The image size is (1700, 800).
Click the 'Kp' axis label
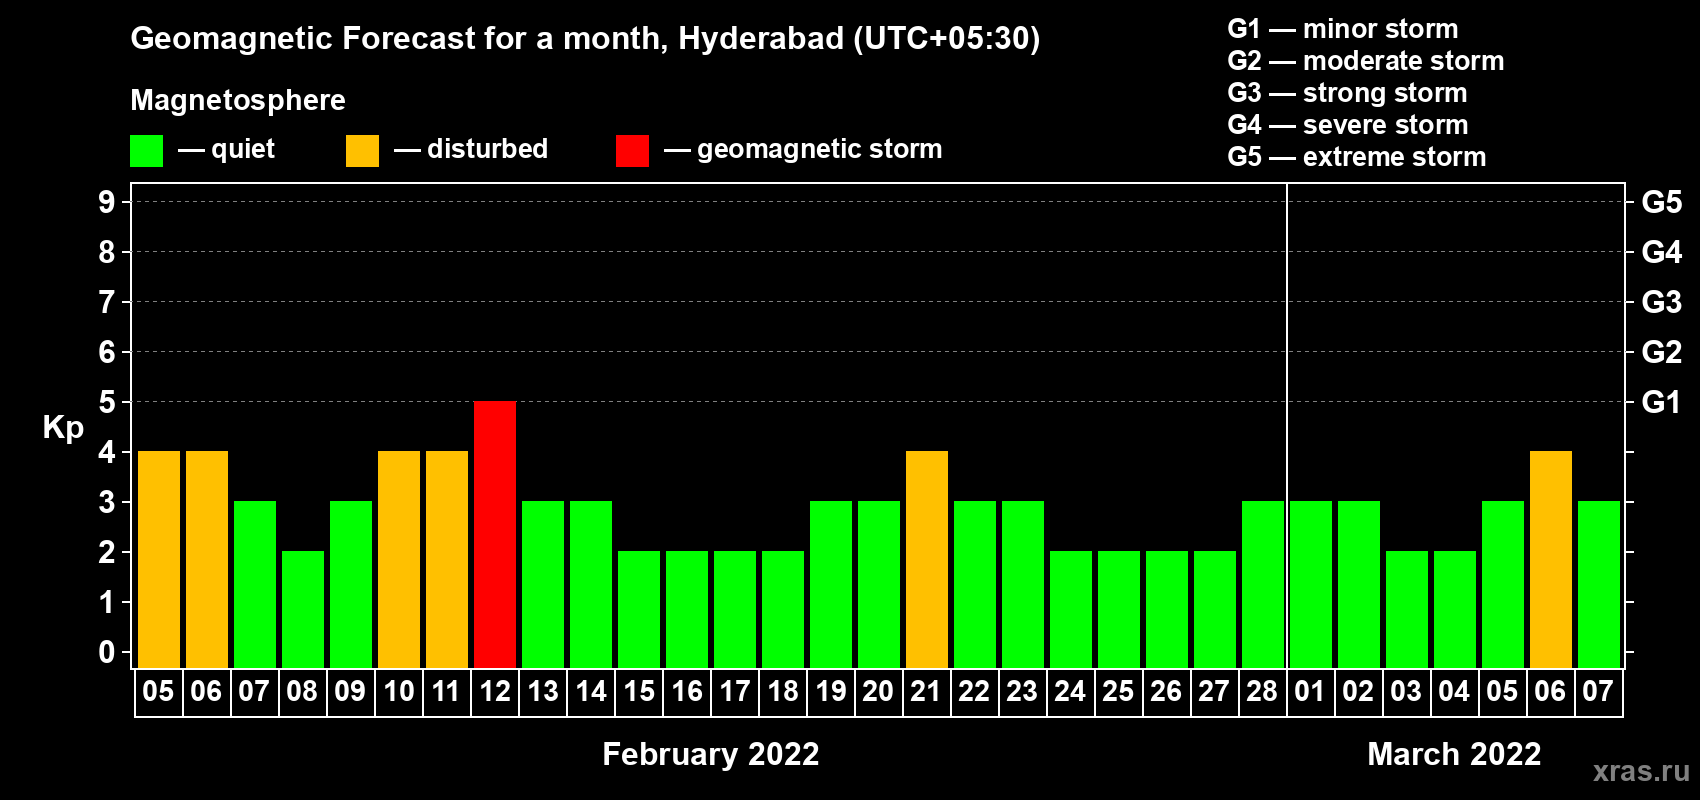[x=63, y=428]
